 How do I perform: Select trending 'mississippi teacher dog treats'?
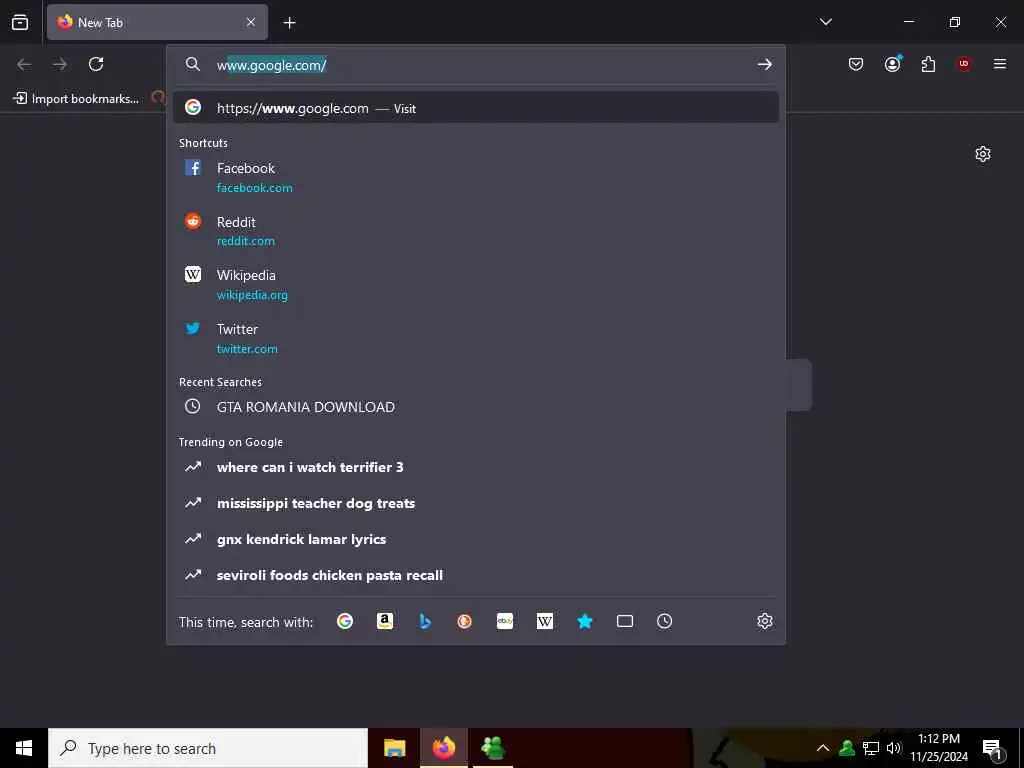coord(476,503)
